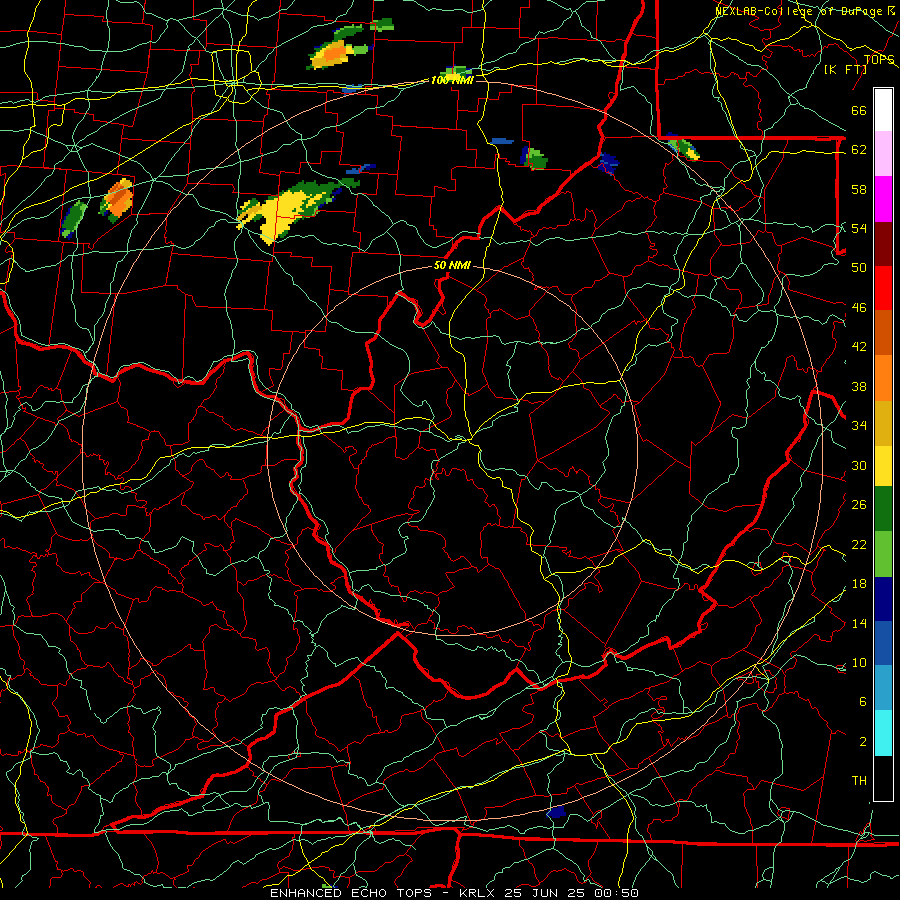The image size is (900, 900).
Task: Choose the navy blue legend band
Action: (x=883, y=599)
